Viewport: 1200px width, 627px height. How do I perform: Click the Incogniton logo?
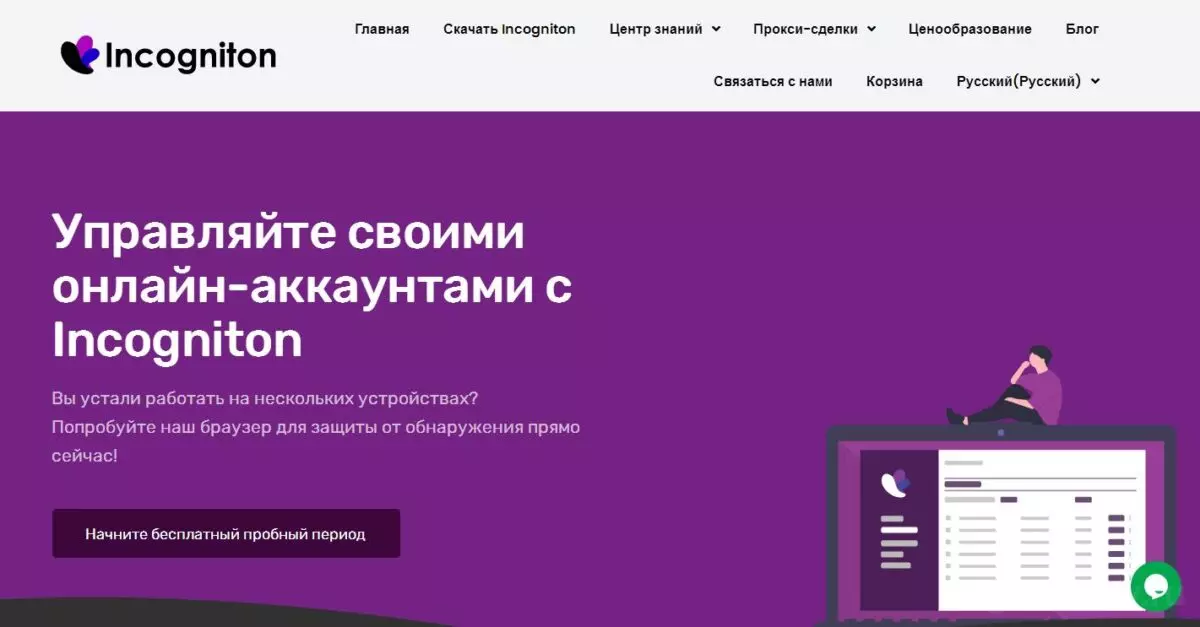click(168, 55)
